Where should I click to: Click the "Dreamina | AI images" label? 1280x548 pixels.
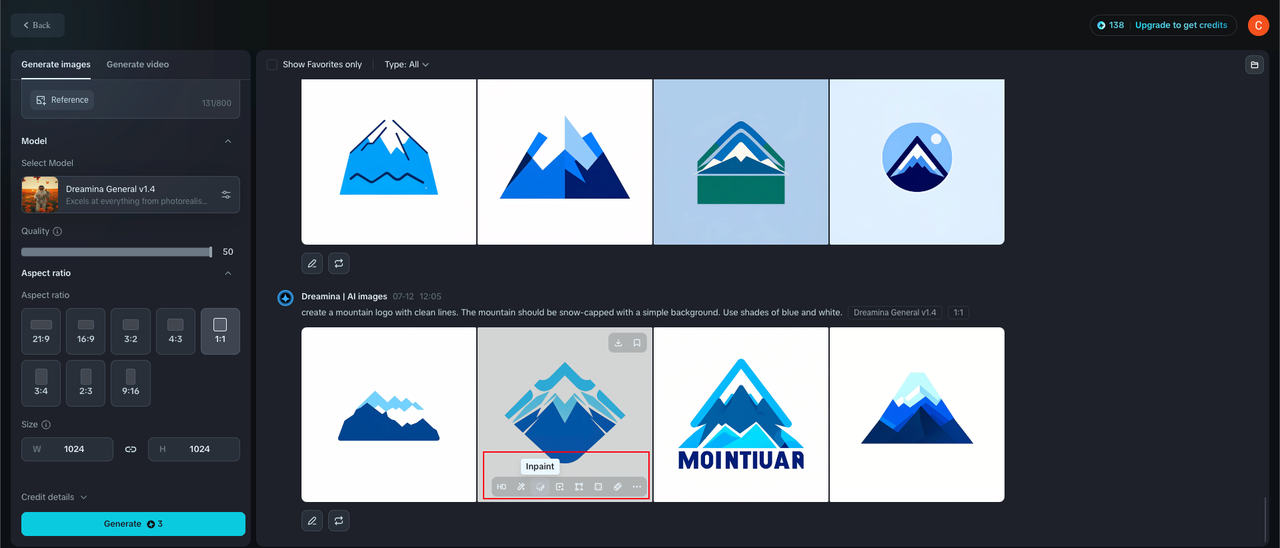[x=344, y=296]
